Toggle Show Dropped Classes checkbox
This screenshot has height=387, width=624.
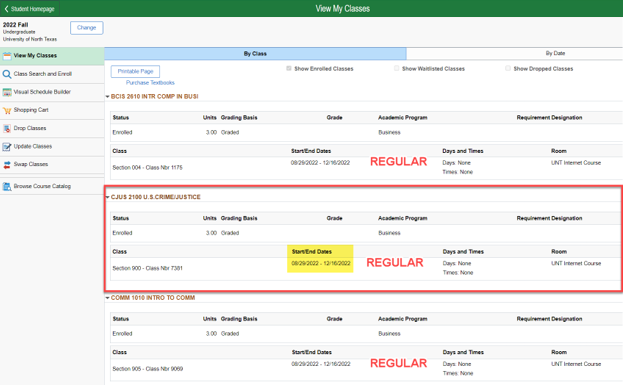click(508, 68)
